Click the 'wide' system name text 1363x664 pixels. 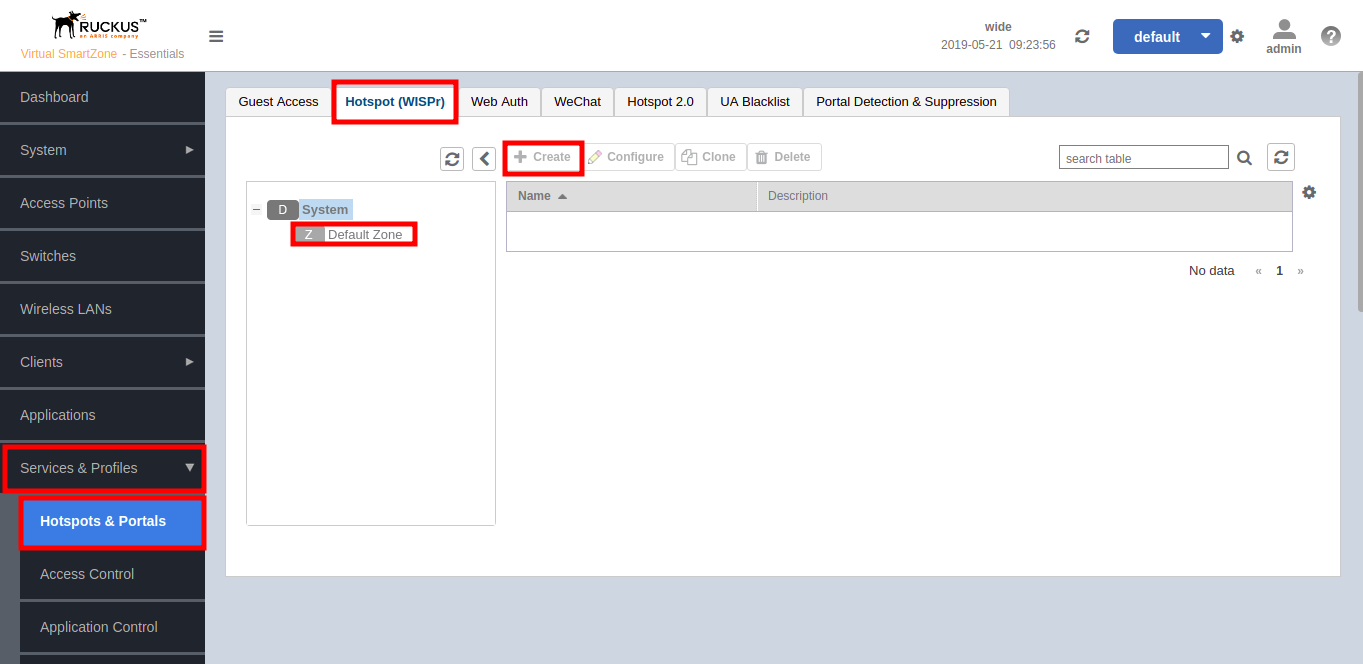pyautogui.click(x=998, y=27)
